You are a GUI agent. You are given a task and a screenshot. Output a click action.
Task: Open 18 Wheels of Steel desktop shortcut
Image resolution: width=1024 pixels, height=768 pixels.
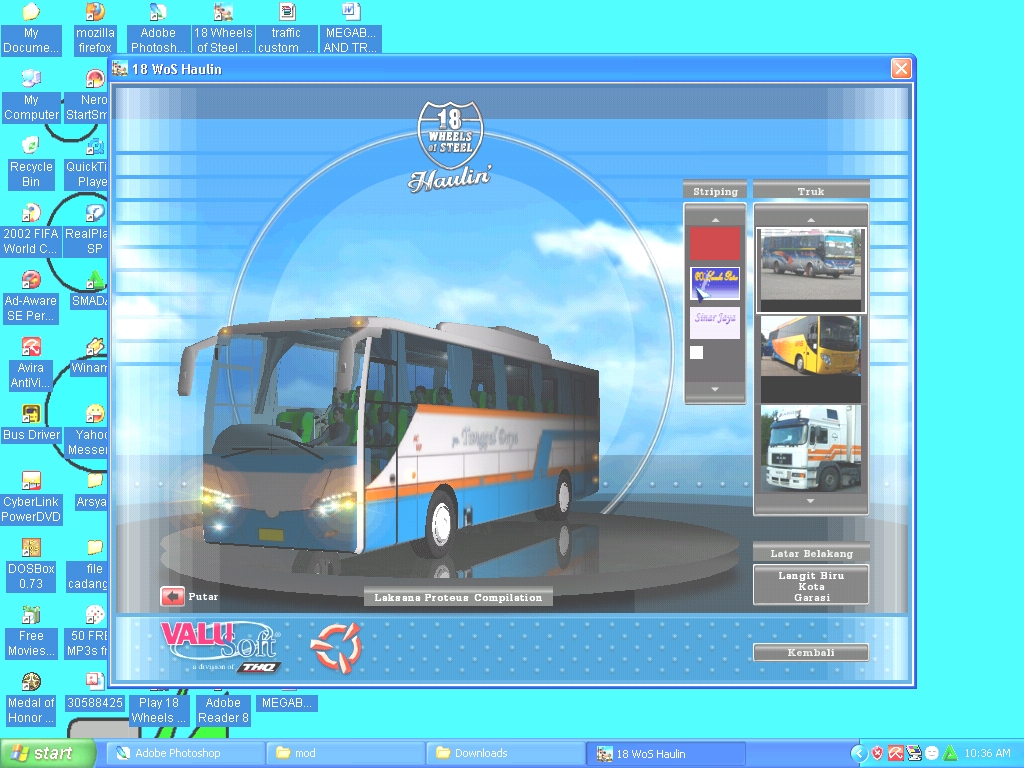tap(223, 27)
